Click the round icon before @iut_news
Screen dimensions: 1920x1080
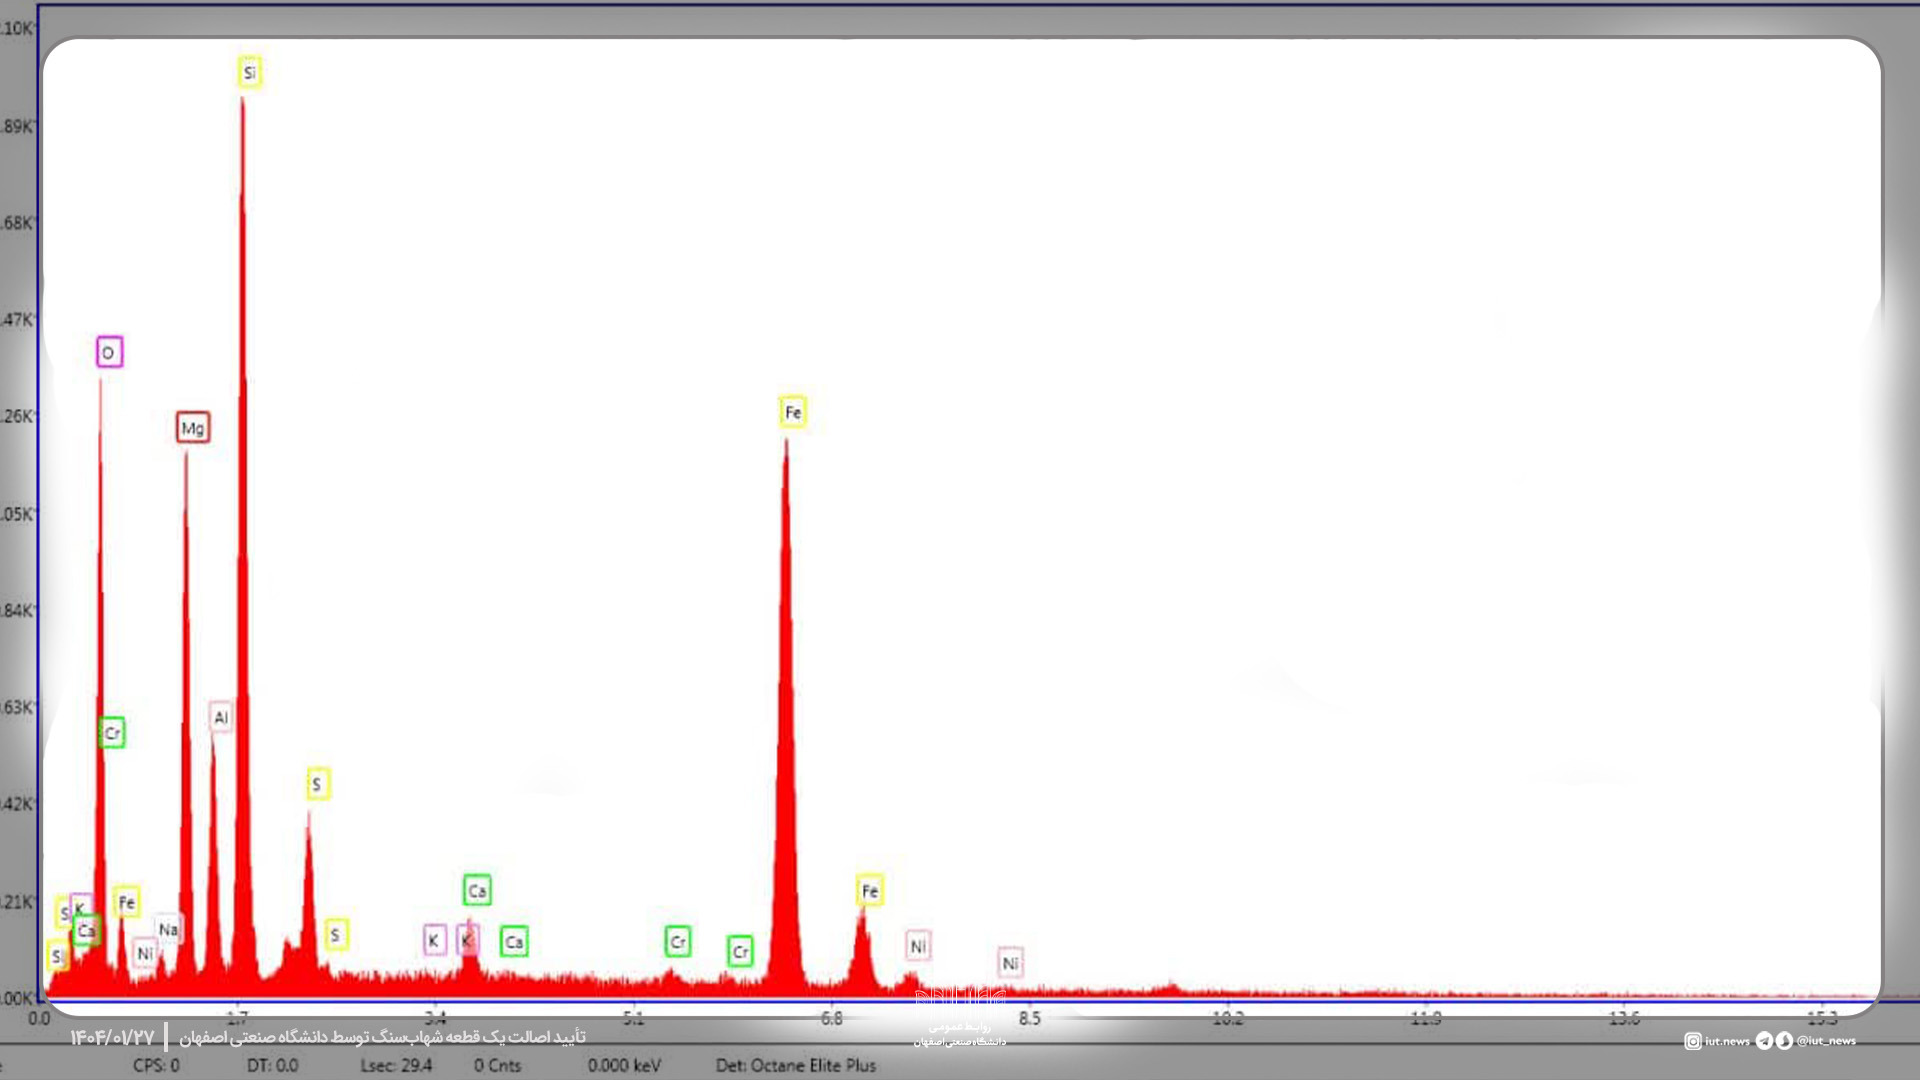coord(1784,1041)
